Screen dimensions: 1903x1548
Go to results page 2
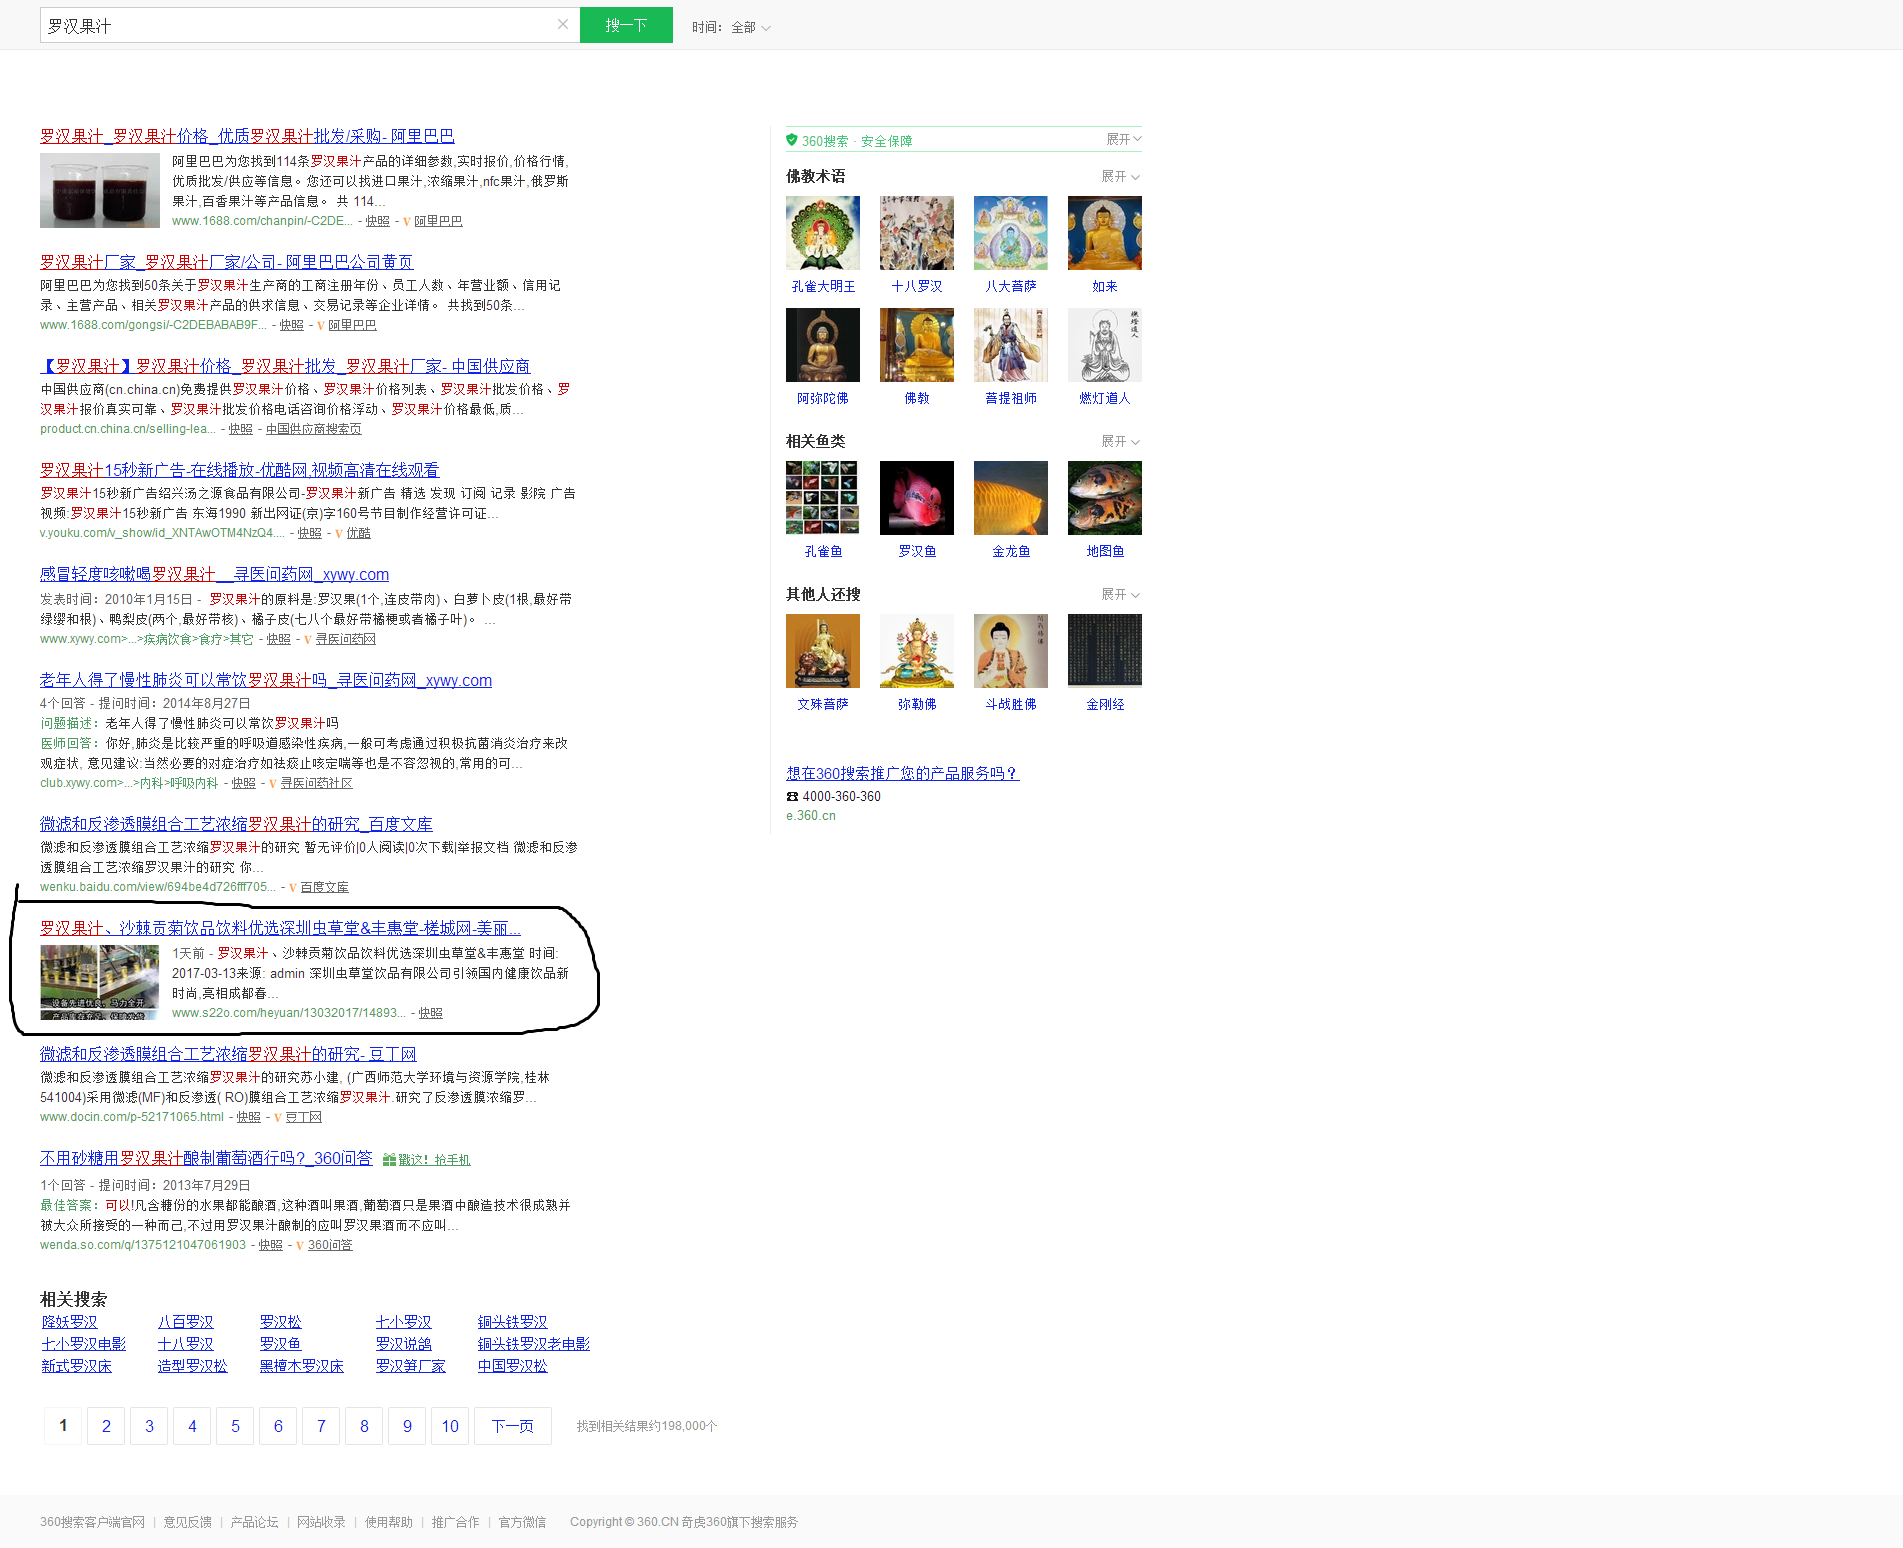106,1426
